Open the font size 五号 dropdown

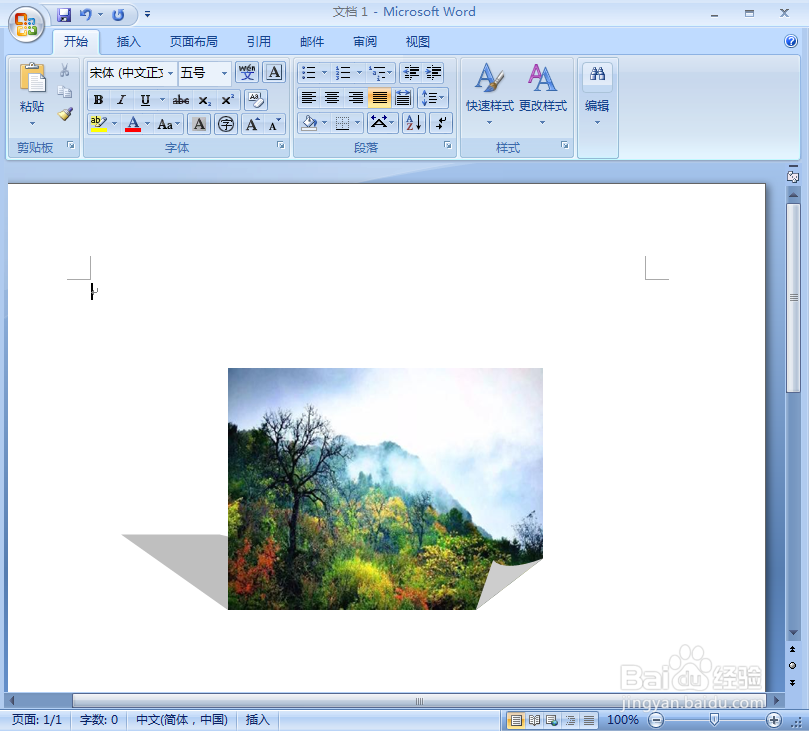click(x=224, y=73)
